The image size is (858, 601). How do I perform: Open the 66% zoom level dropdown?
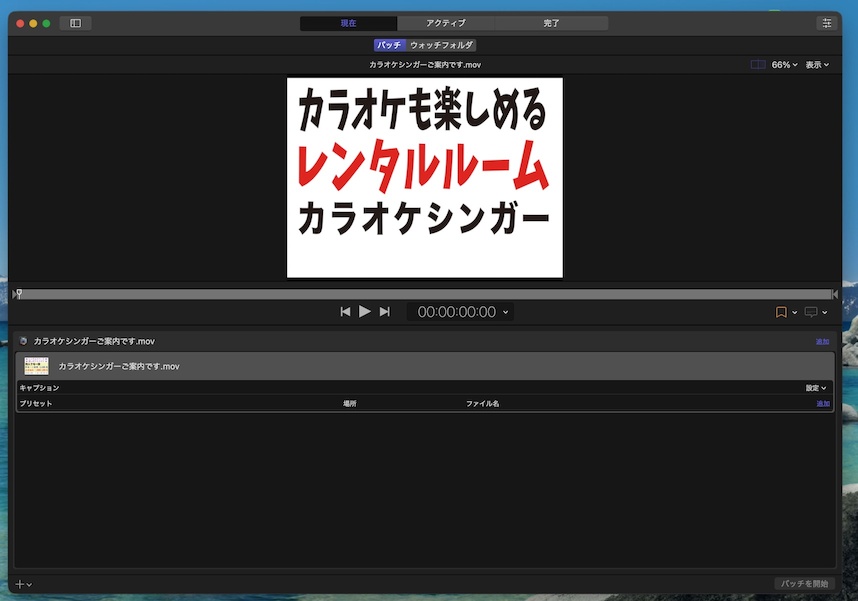tap(784, 64)
